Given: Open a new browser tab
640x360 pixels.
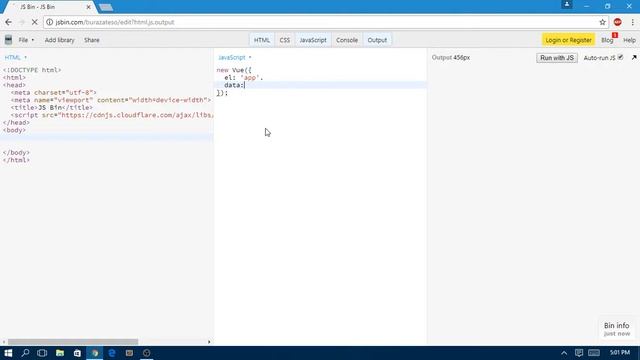Looking at the screenshot, I should 106,7.
